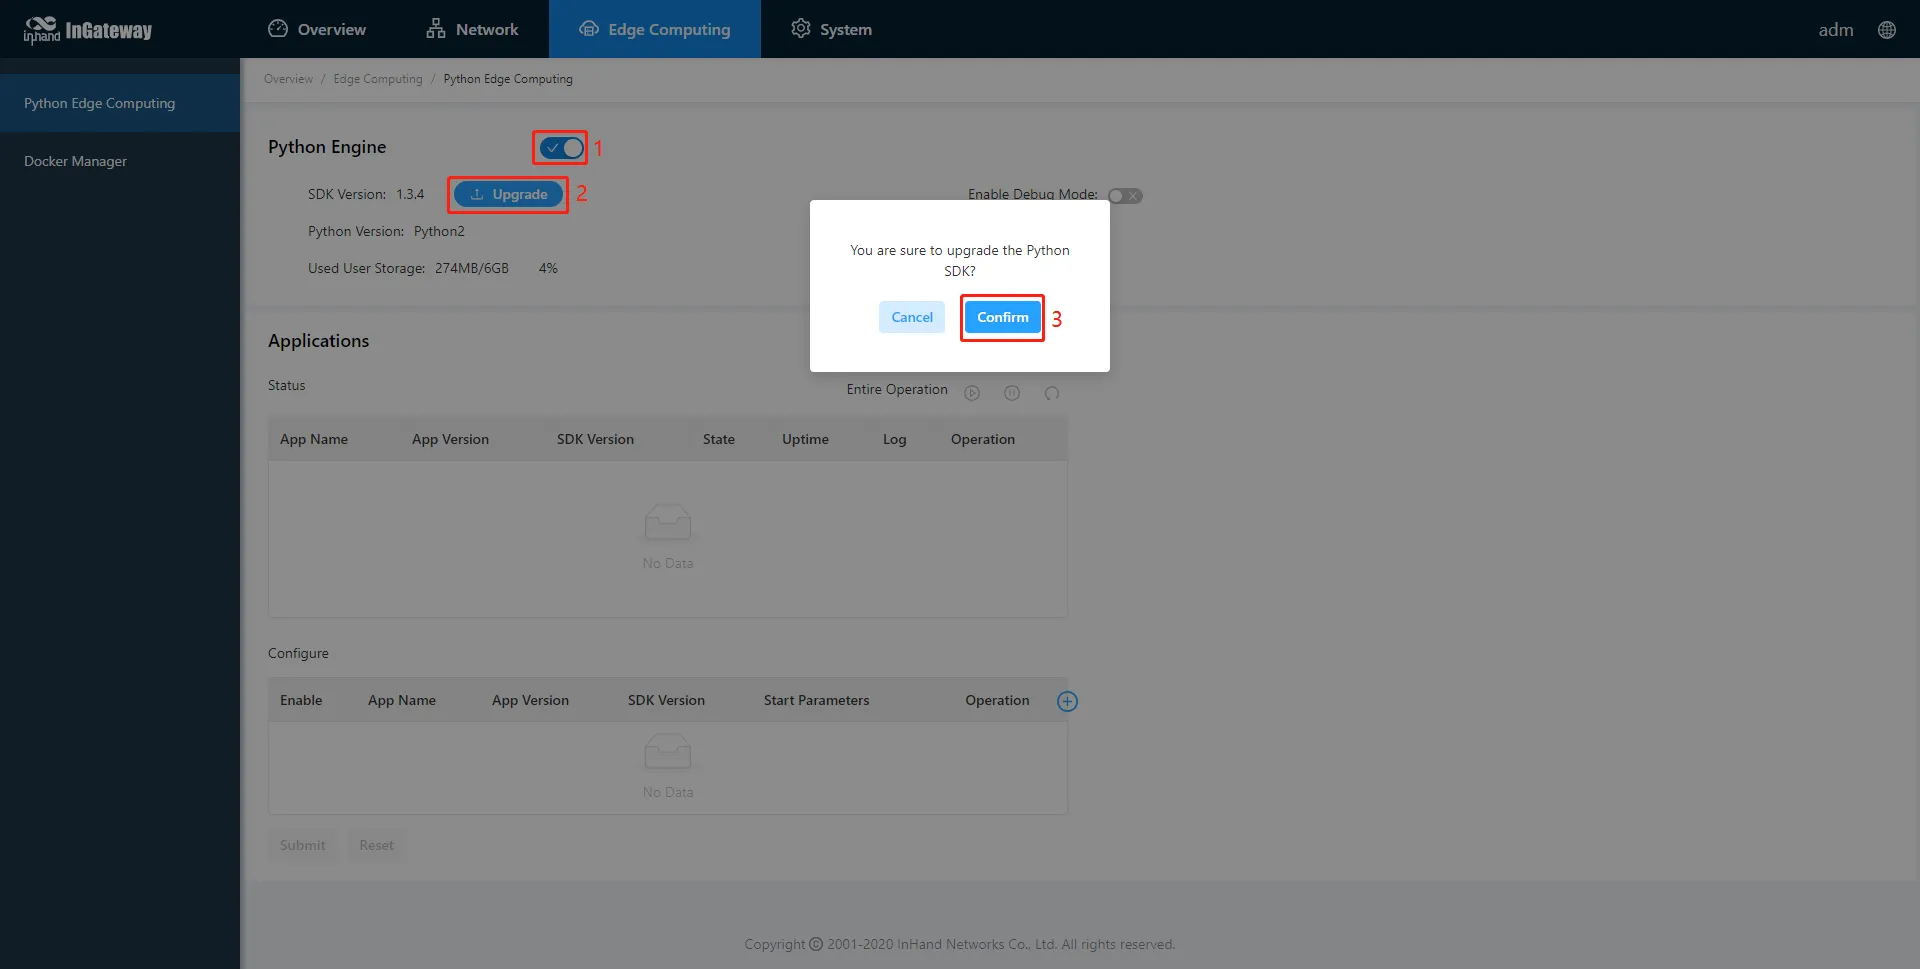Click the start all applications play icon

point(972,393)
